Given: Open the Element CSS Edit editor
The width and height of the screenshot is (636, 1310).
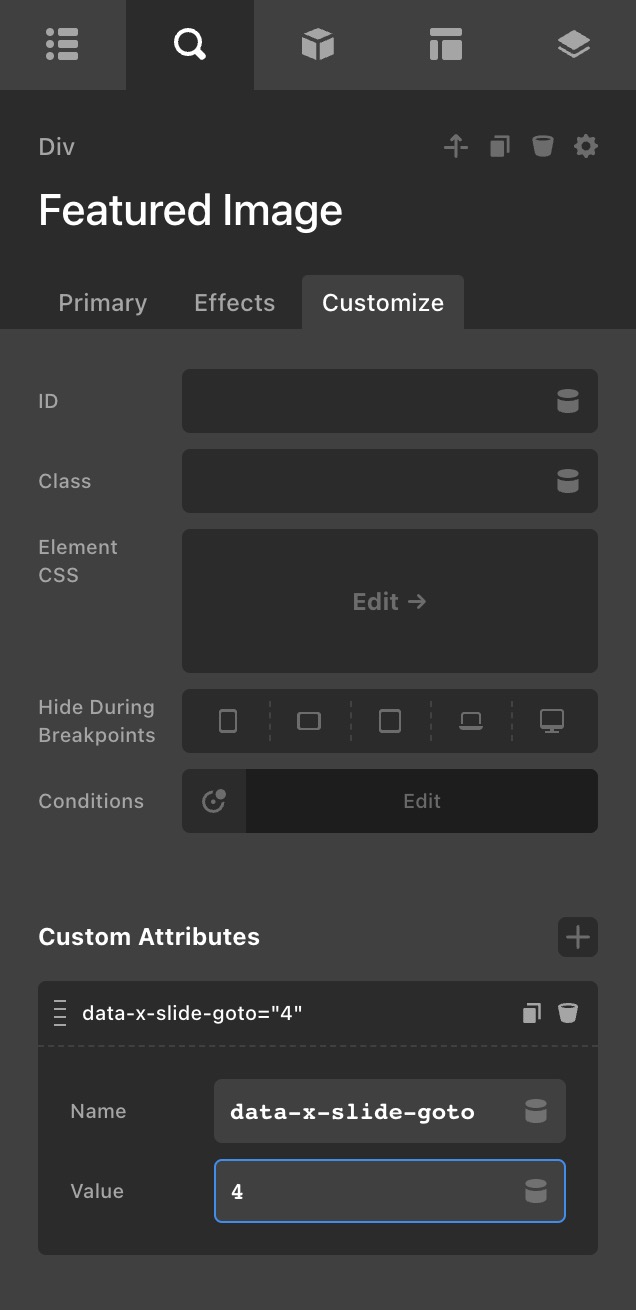Looking at the screenshot, I should tap(389, 601).
